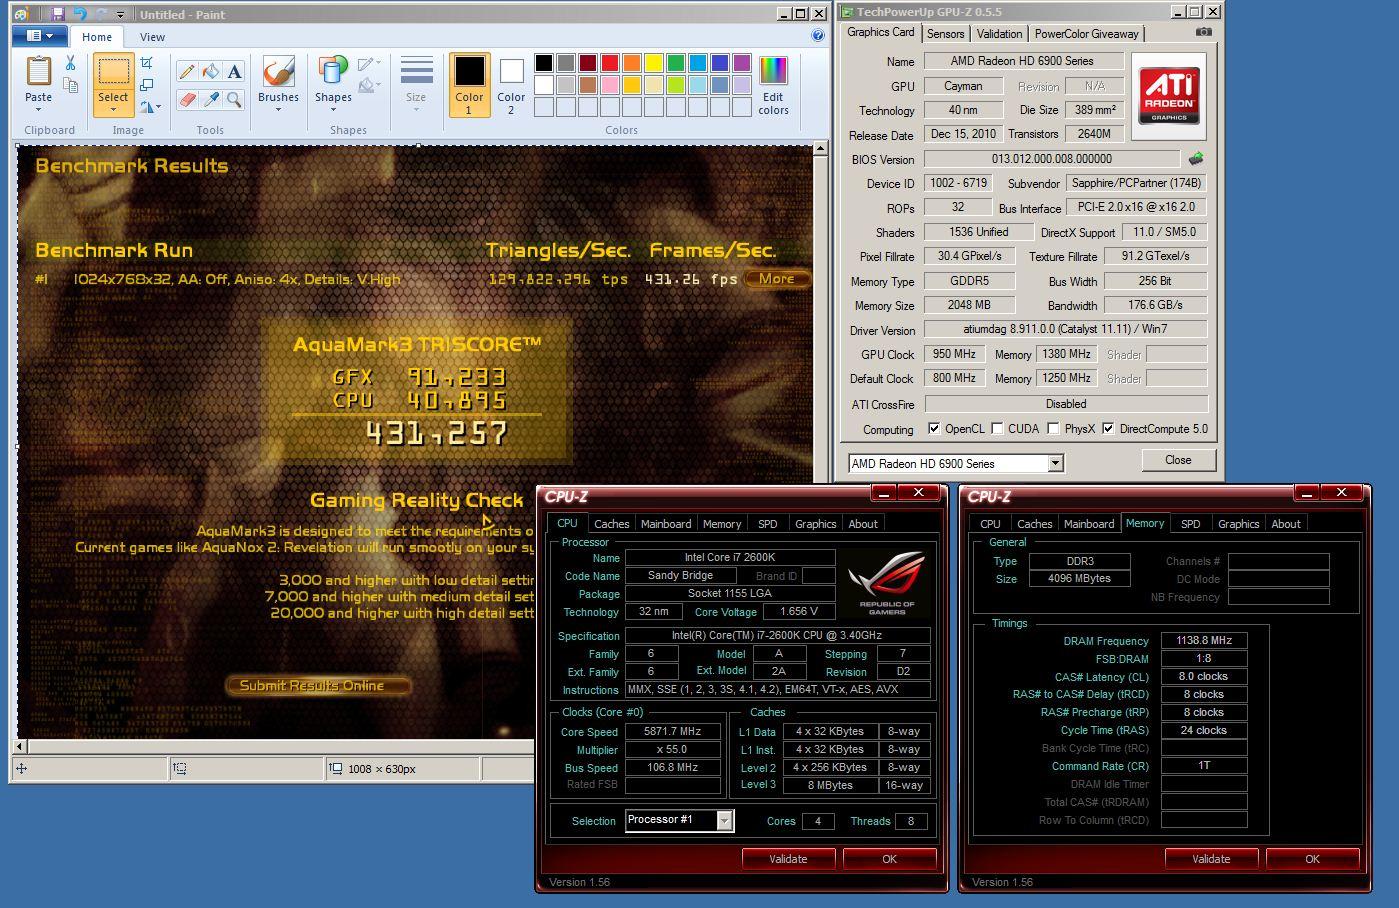Click the Cut scissors icon in Paint
The image size is (1399, 908).
coord(70,64)
